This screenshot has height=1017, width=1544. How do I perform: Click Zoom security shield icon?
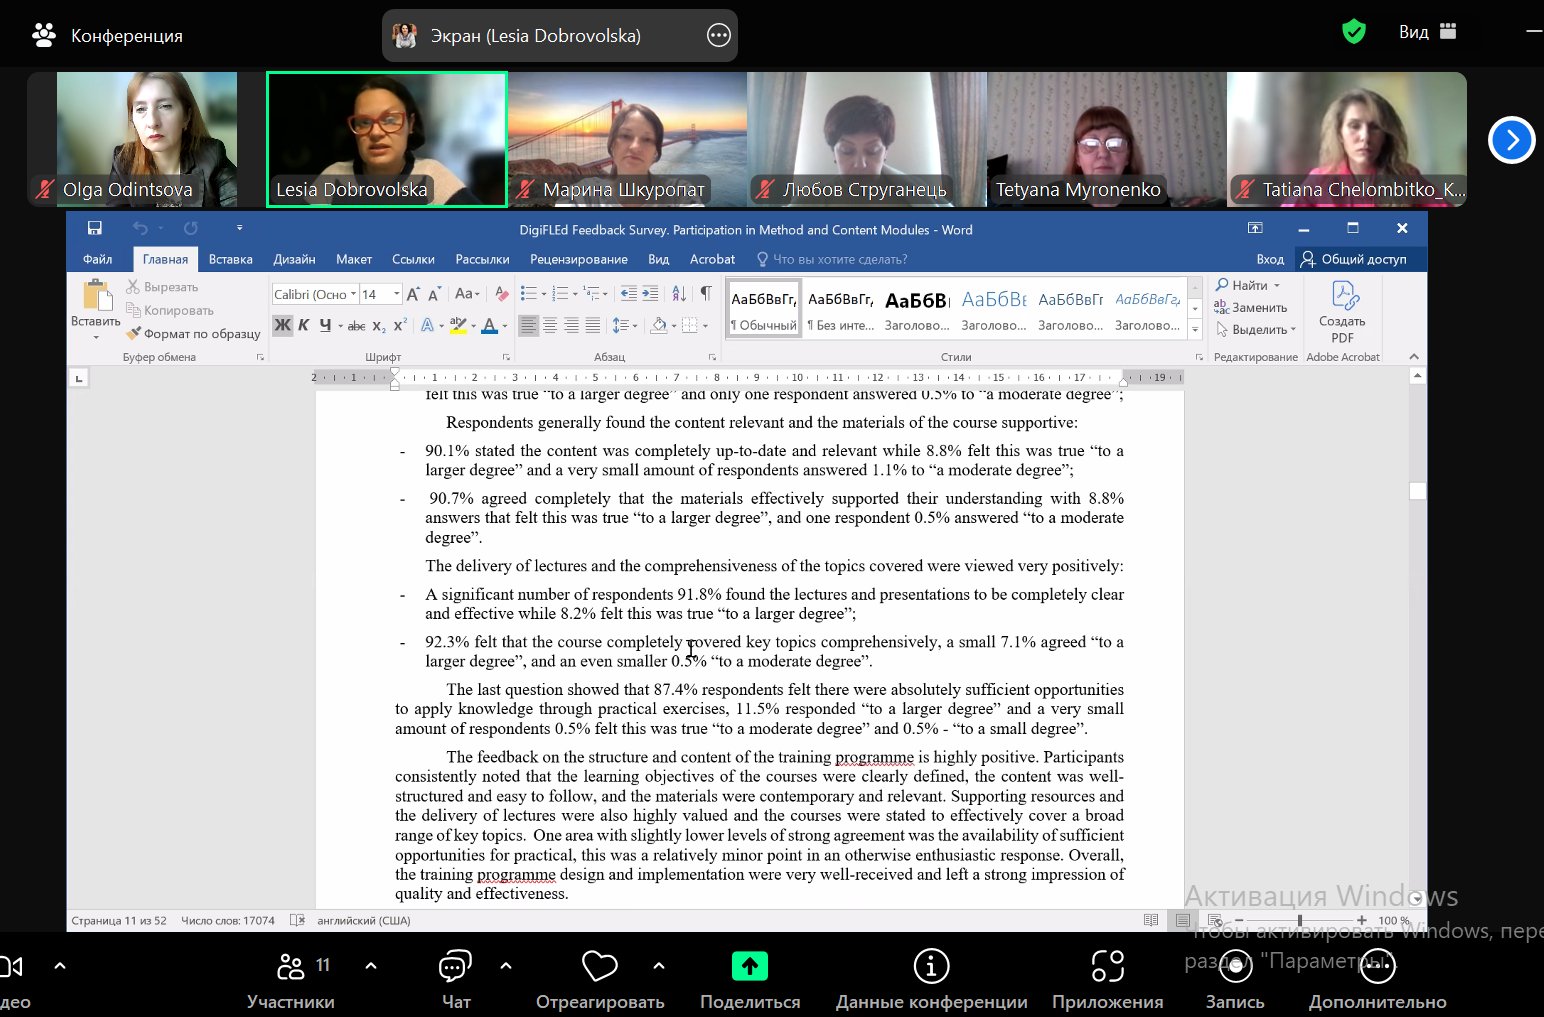1354,32
